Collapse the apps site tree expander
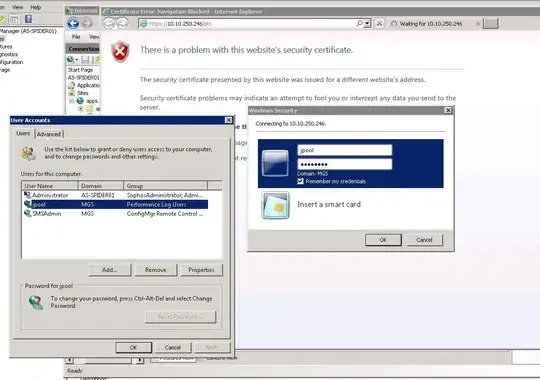Viewport: 540px width, 380px height. coord(71,101)
